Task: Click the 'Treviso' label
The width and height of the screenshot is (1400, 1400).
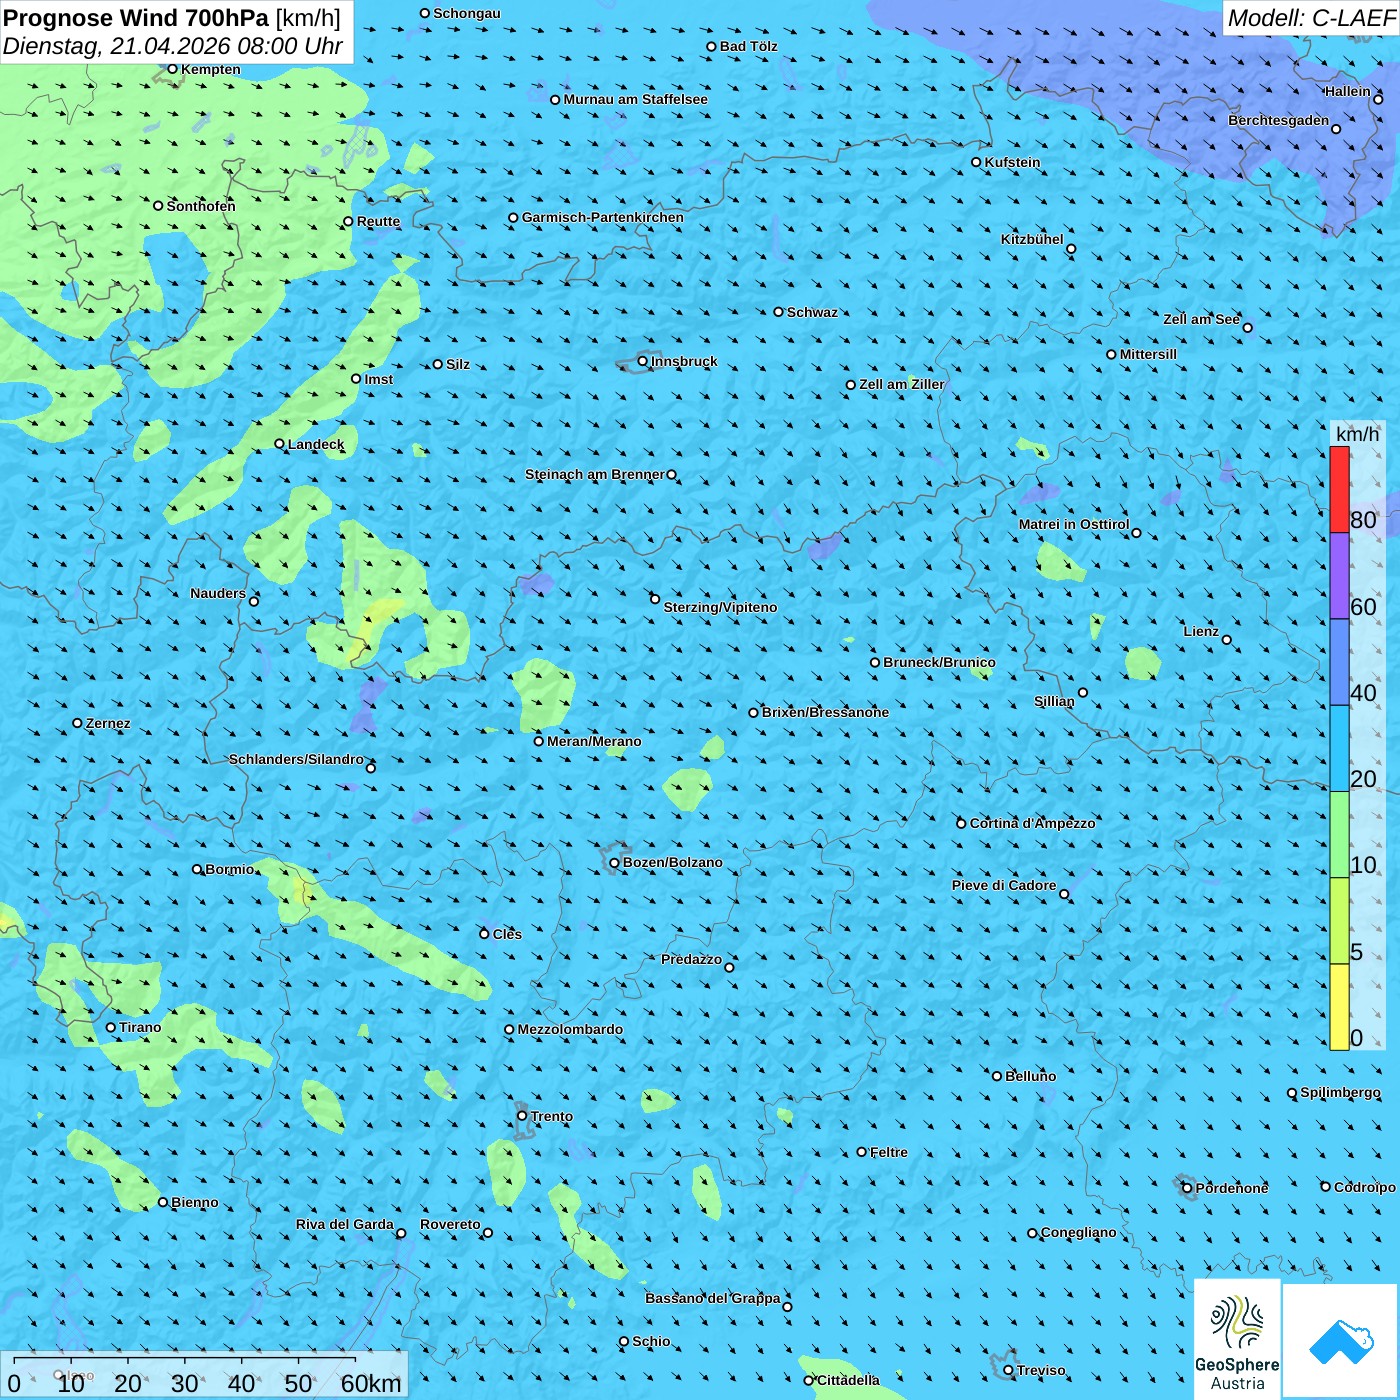Action: [x=1041, y=1370]
